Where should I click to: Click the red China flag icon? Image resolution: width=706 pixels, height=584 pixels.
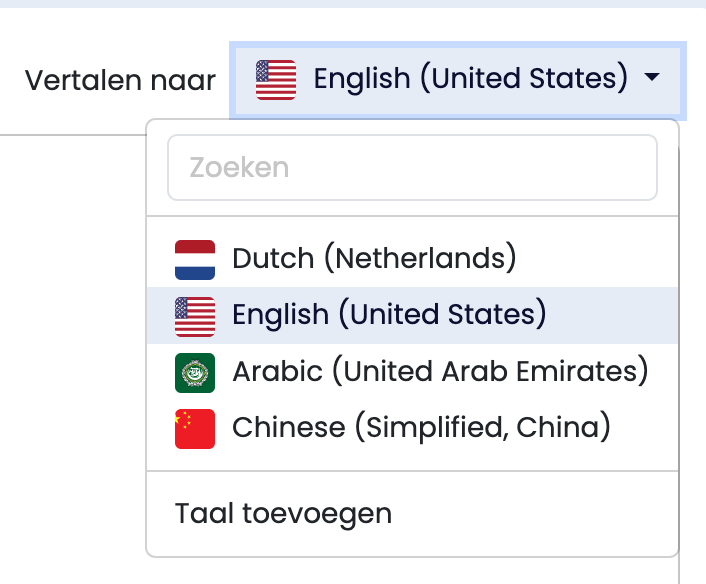click(195, 429)
